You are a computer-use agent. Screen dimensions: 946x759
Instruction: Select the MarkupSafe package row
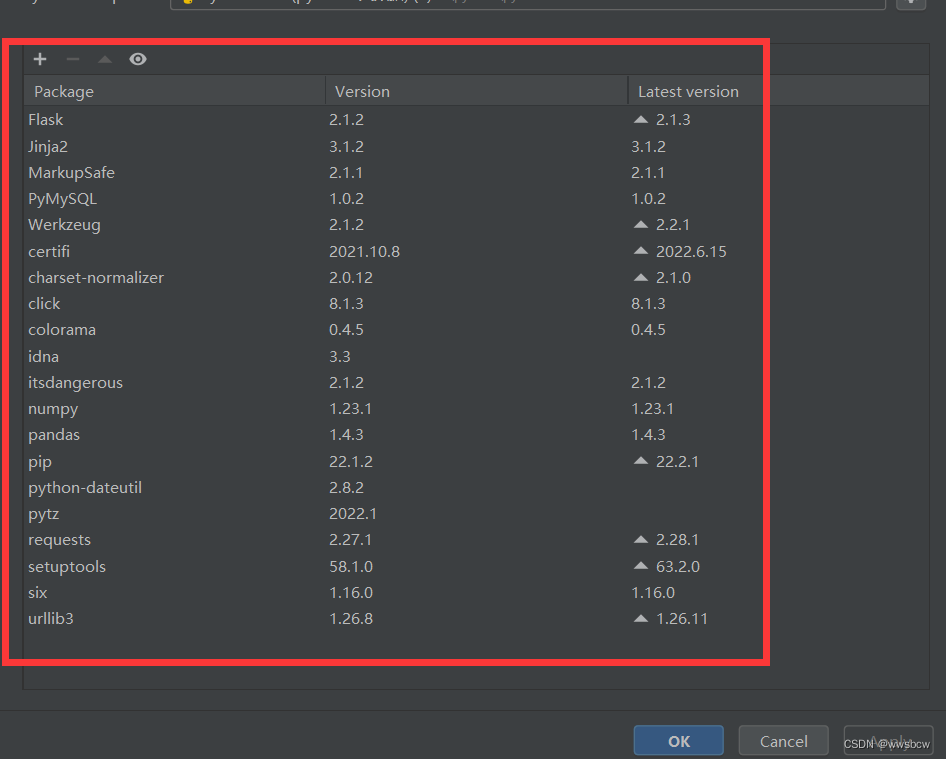point(477,173)
